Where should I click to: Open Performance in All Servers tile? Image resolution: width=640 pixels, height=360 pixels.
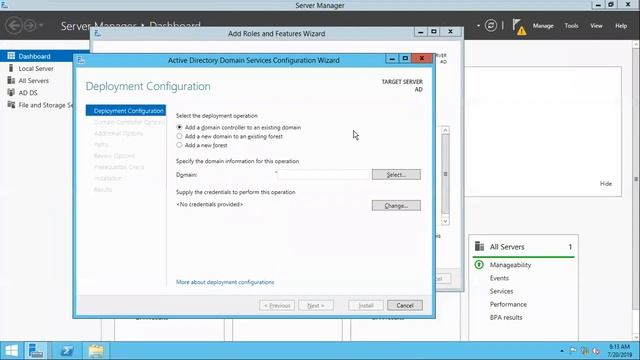click(x=508, y=304)
